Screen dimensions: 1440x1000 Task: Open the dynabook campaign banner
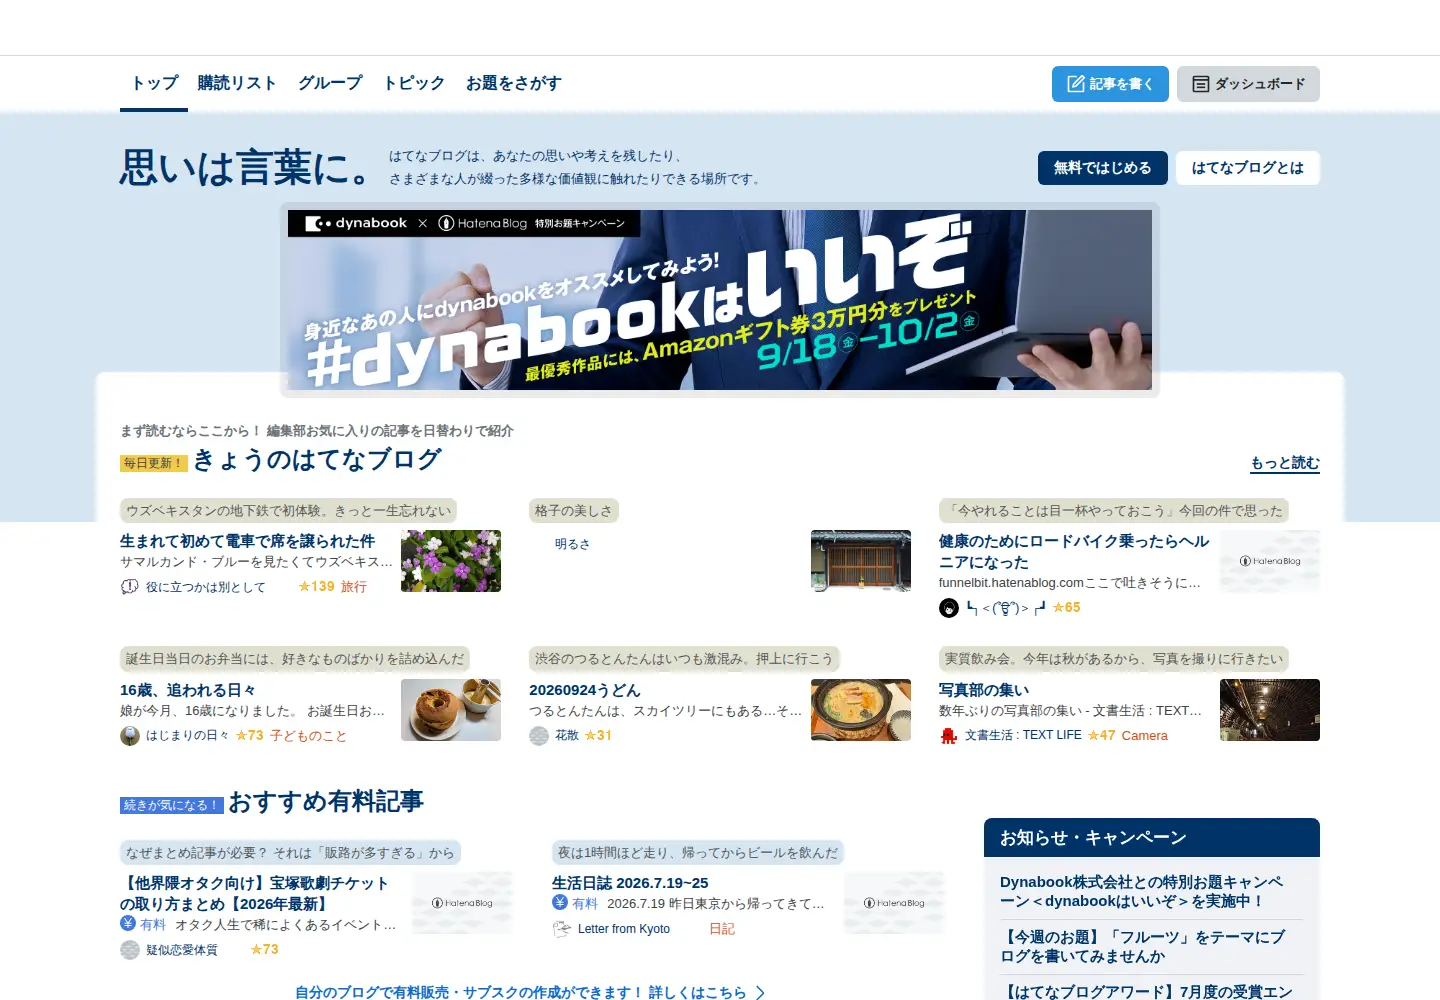[720, 300]
